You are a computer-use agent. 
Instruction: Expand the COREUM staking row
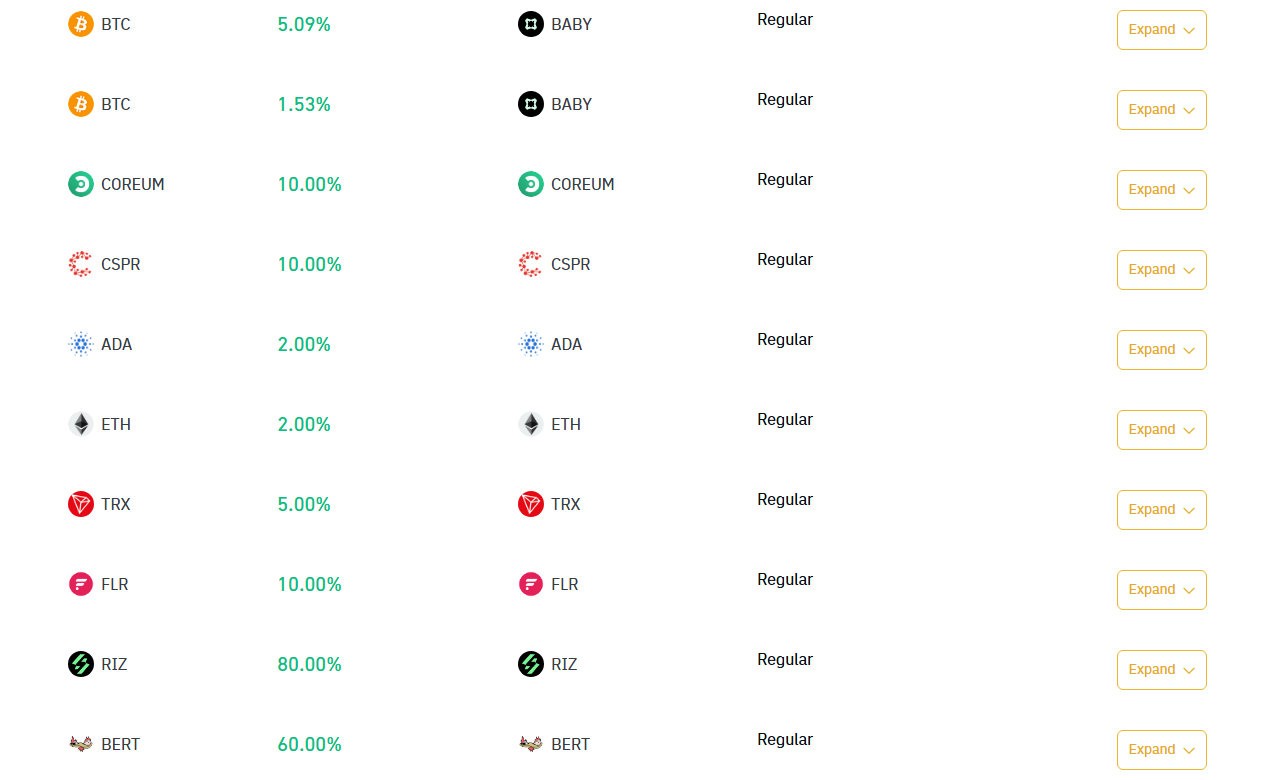coord(1162,190)
